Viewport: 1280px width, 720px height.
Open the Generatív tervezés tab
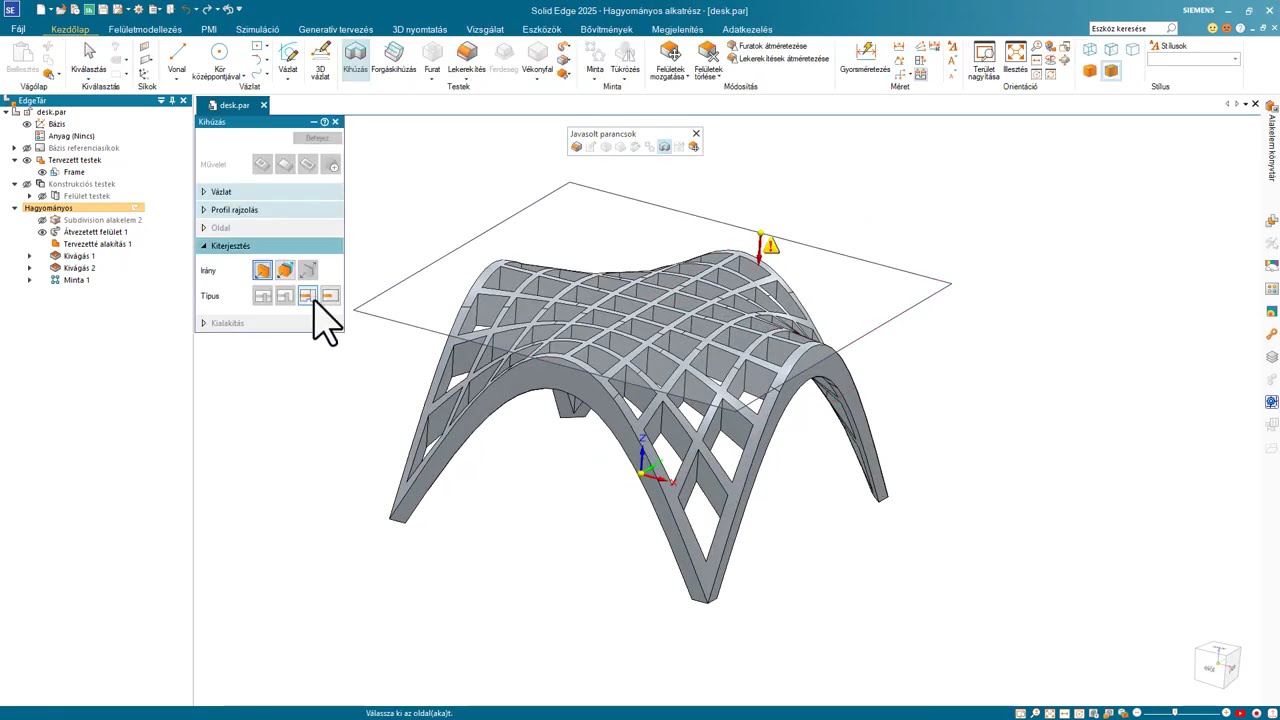pos(336,29)
